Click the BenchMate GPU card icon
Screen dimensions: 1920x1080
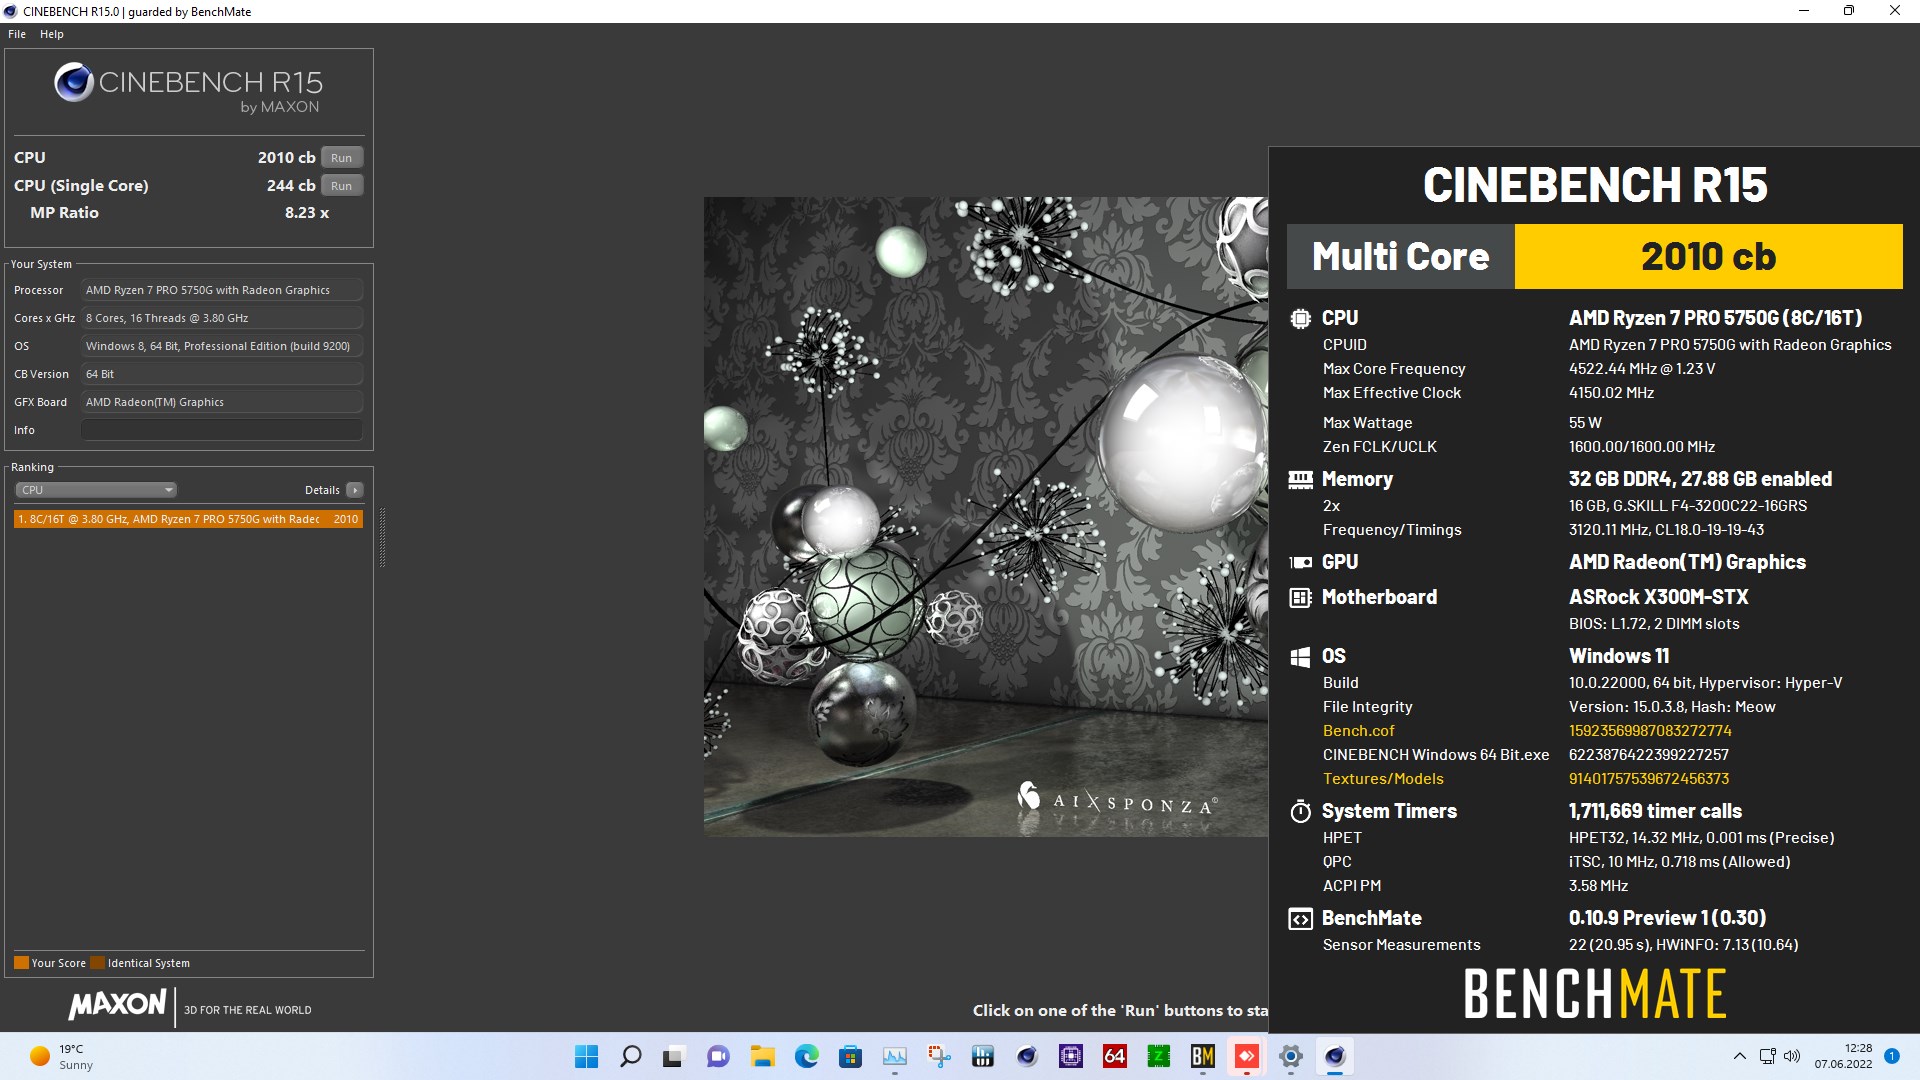[x=1300, y=563]
